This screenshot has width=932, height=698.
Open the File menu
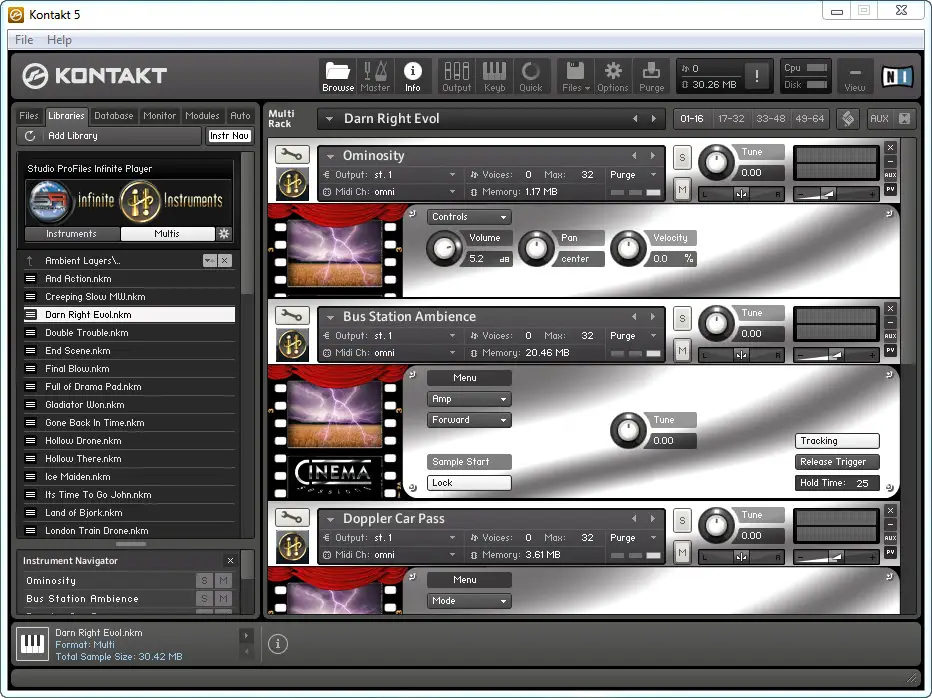click(x=24, y=40)
